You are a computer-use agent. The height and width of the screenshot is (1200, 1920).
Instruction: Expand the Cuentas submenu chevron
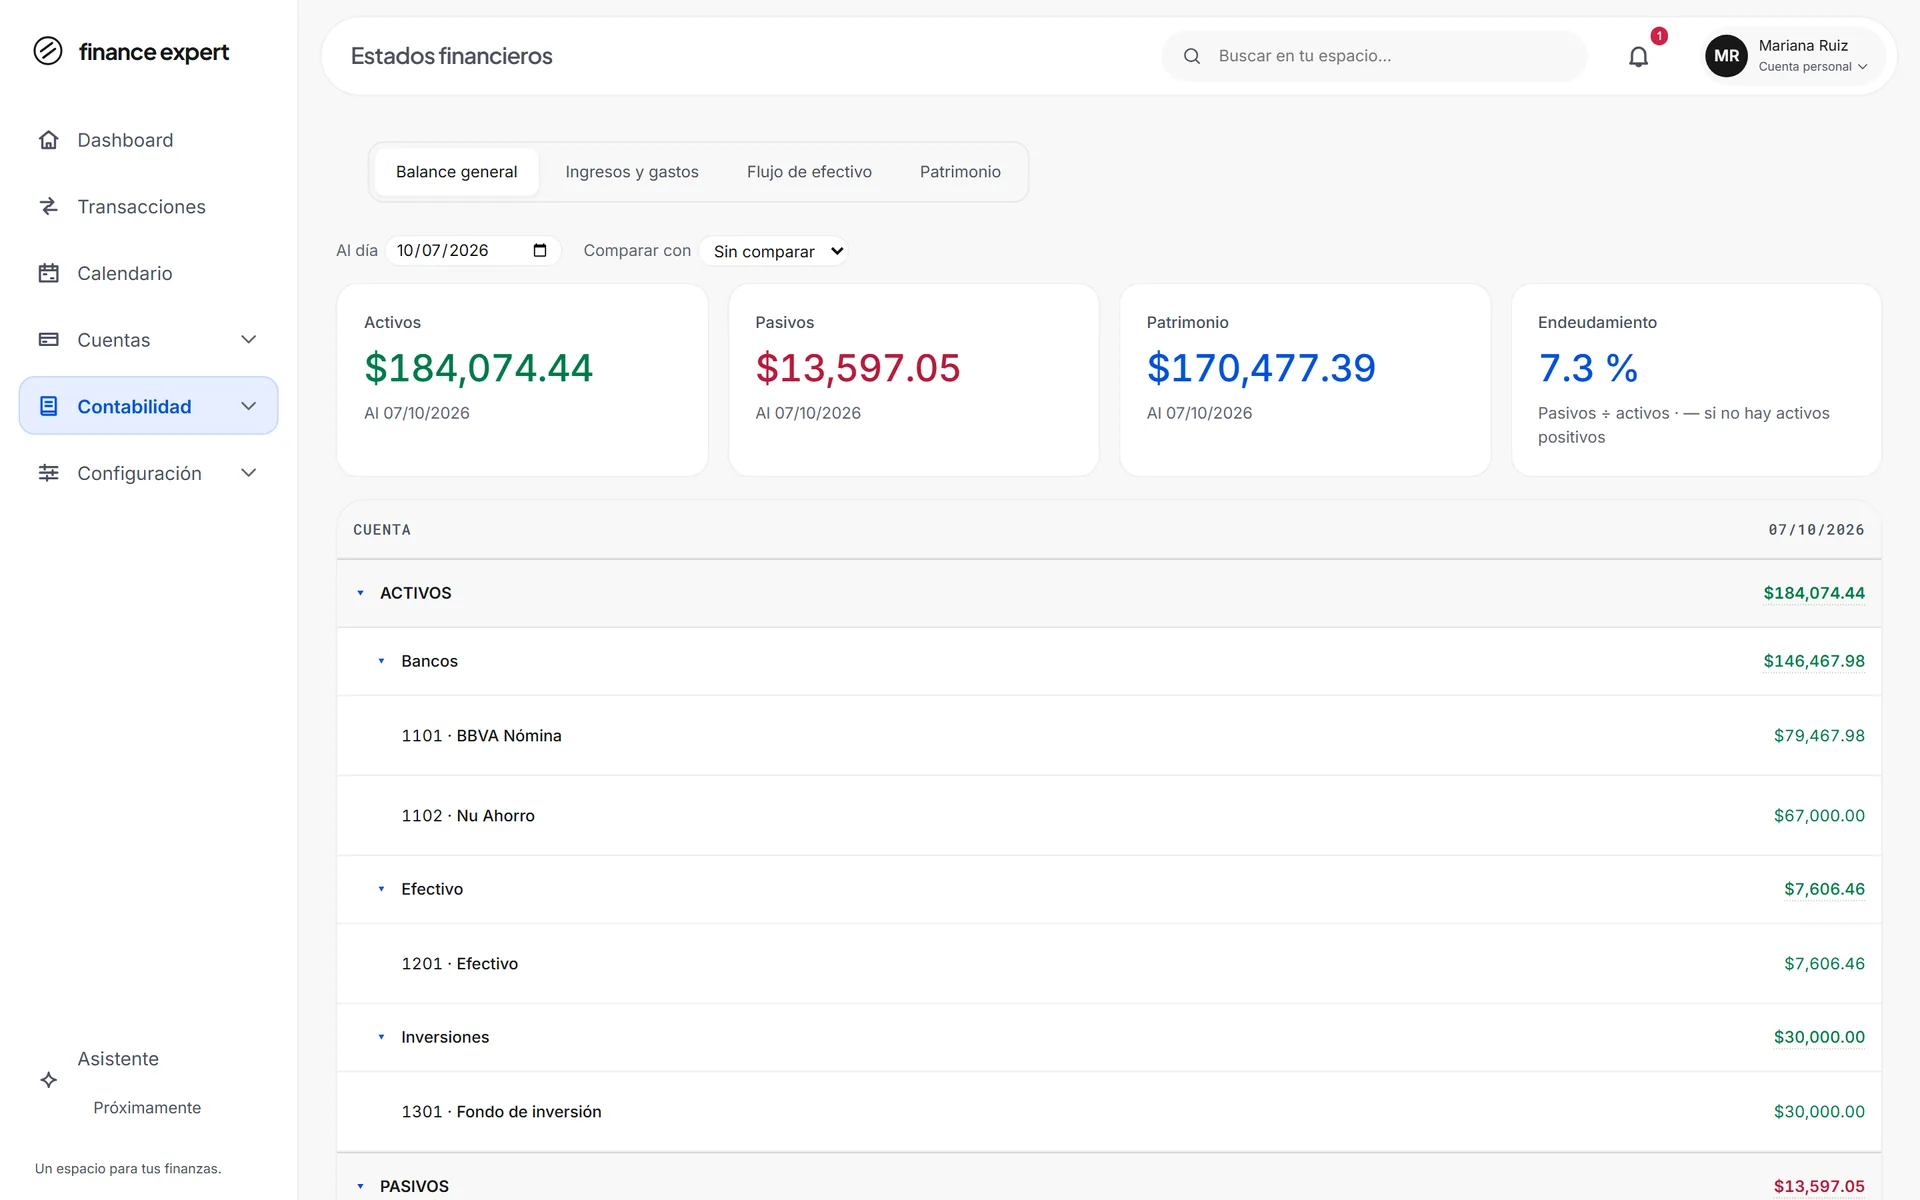click(x=249, y=340)
